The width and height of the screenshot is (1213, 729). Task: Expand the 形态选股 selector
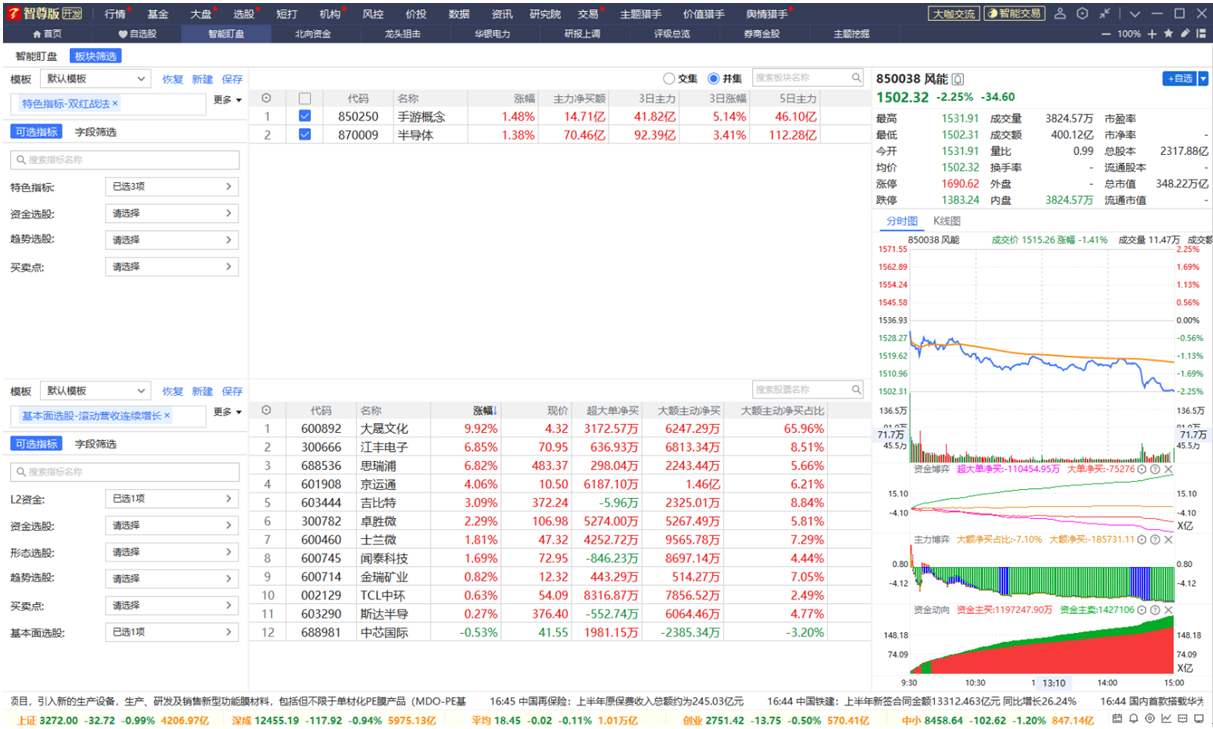click(172, 552)
